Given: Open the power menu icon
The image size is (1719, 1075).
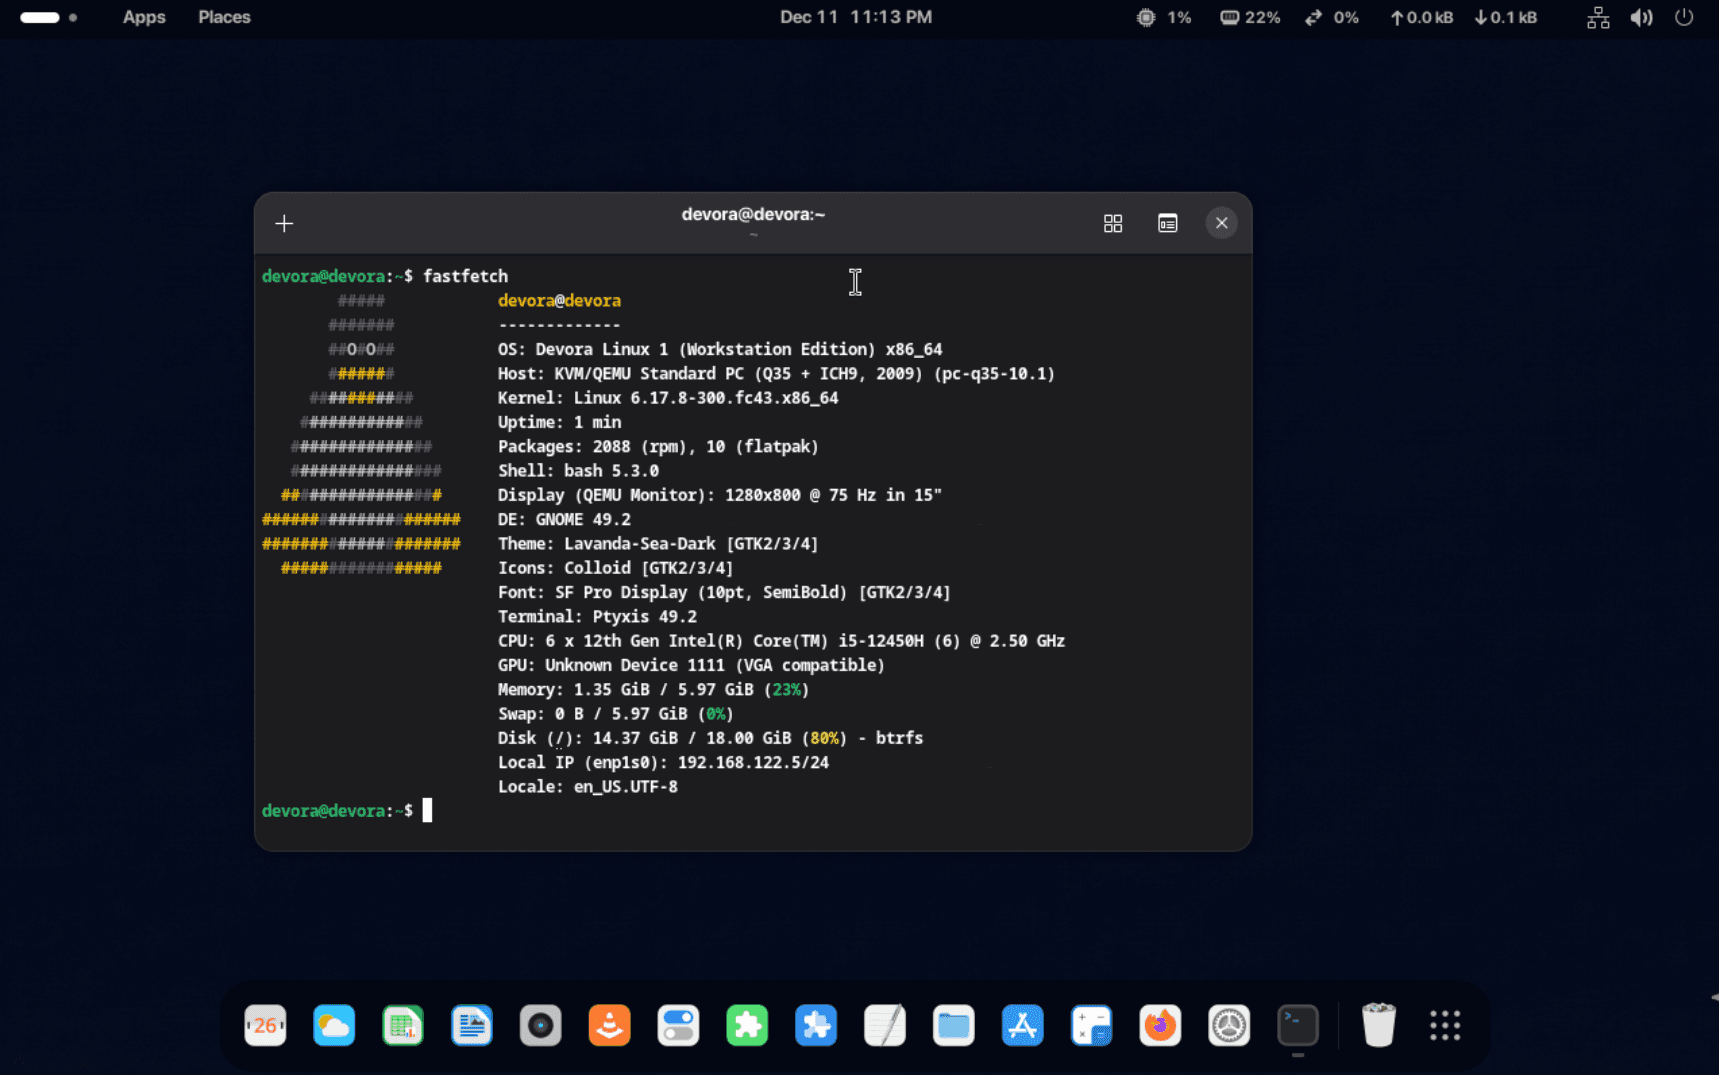Looking at the screenshot, I should pyautogui.click(x=1684, y=17).
